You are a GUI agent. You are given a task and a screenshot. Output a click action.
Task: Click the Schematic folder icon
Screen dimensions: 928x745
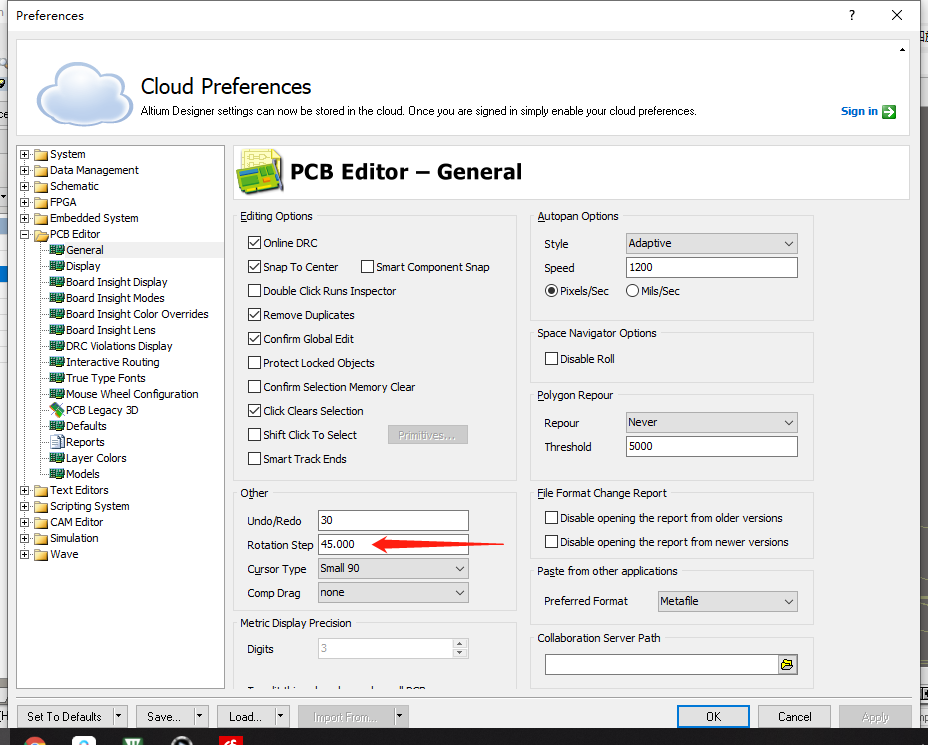pos(41,186)
